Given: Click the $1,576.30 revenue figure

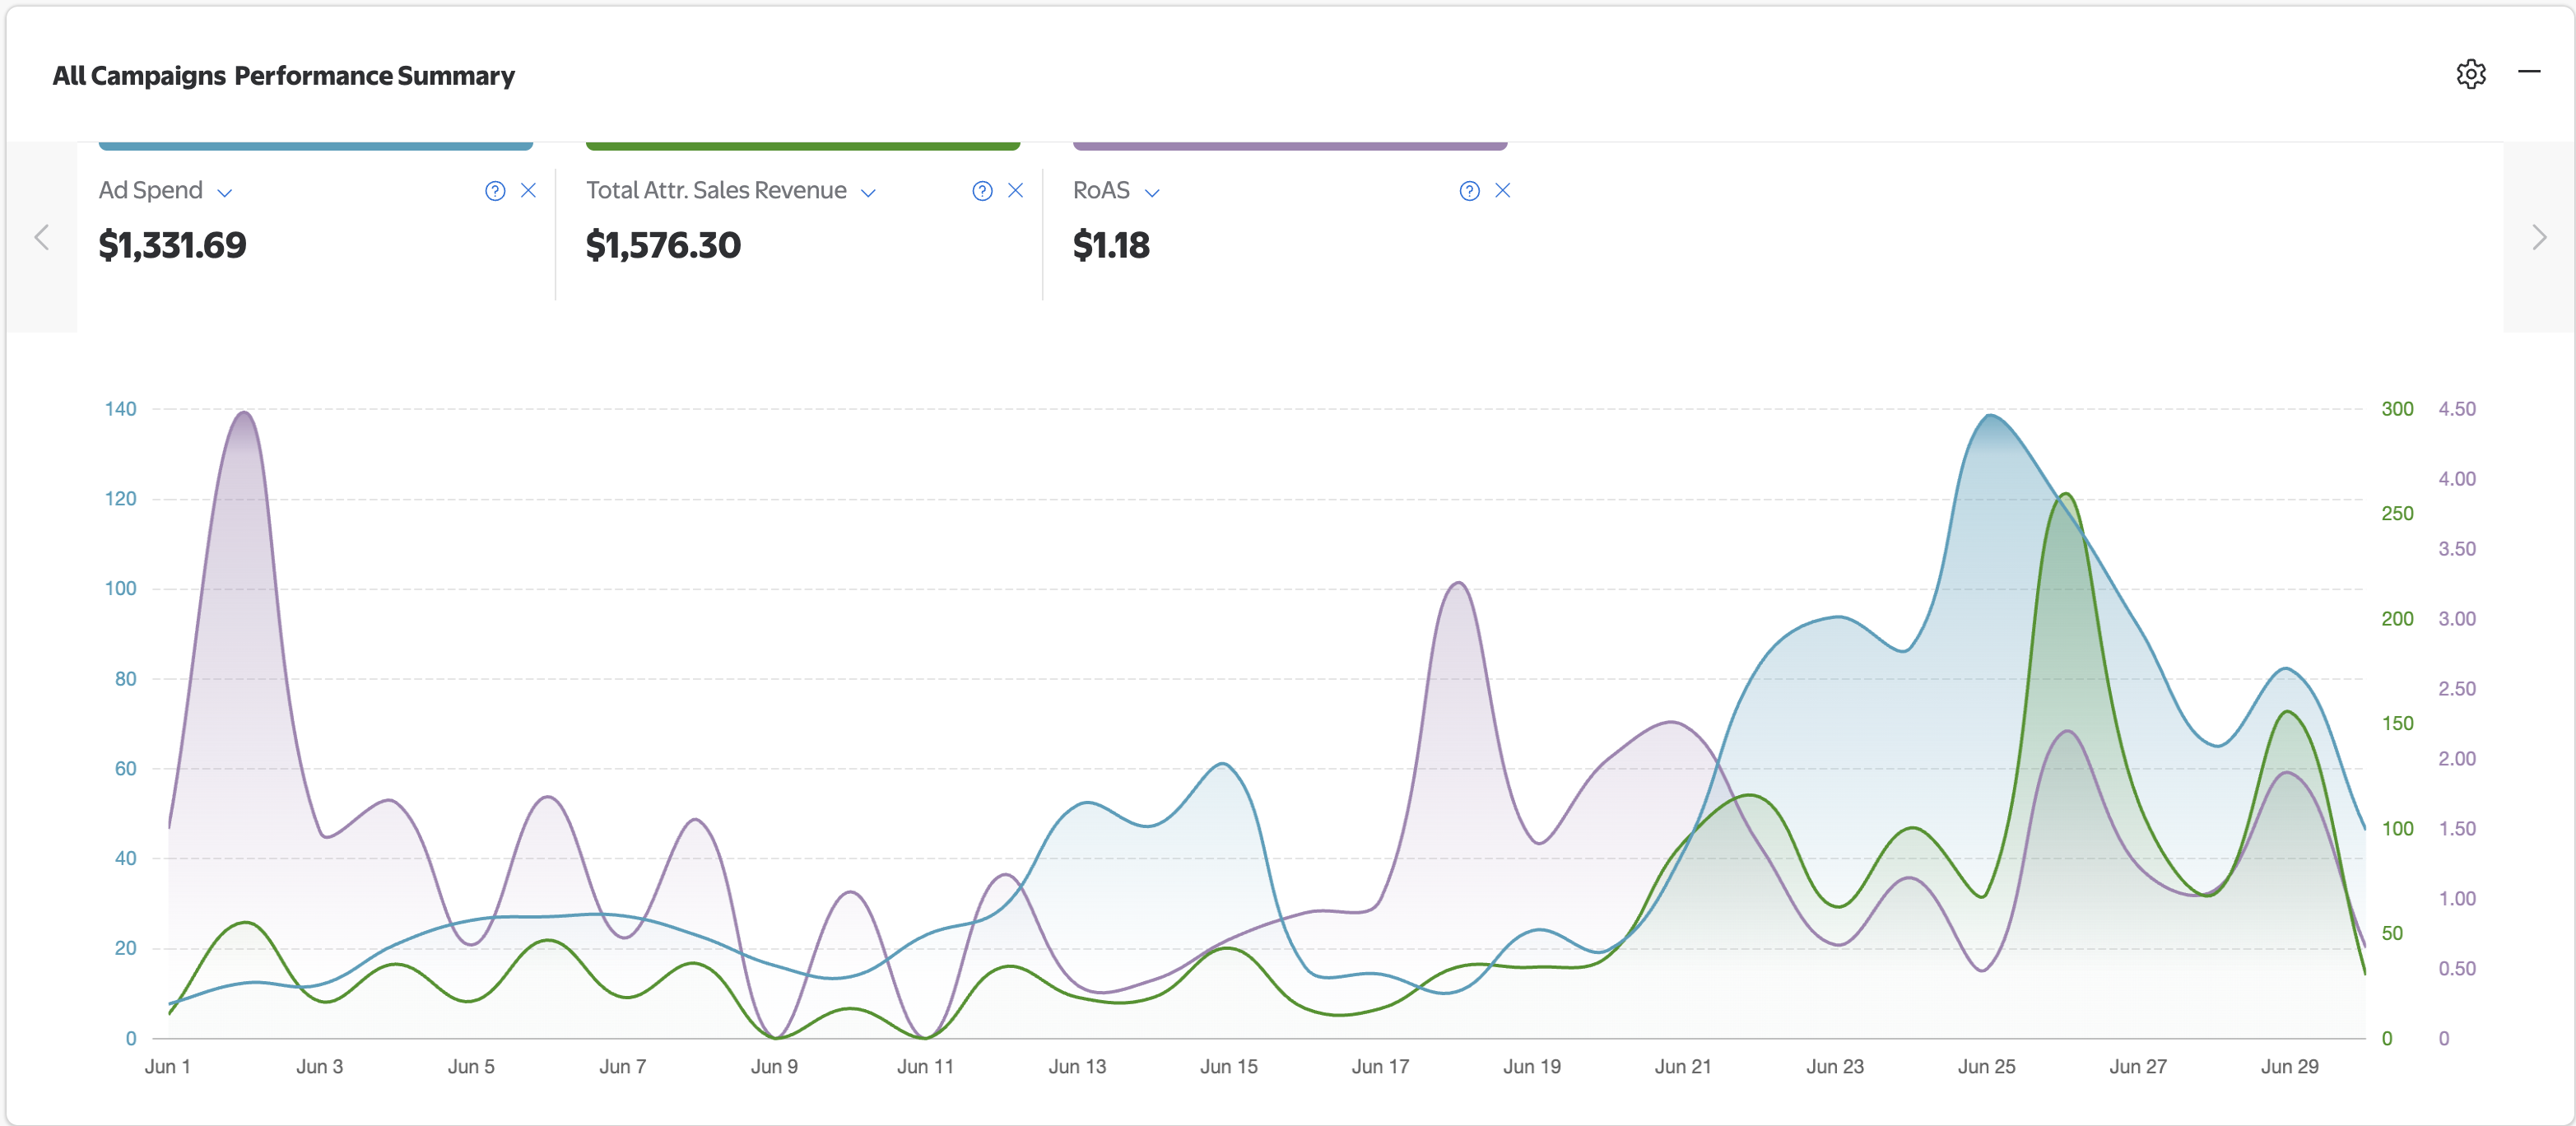Looking at the screenshot, I should [x=663, y=245].
